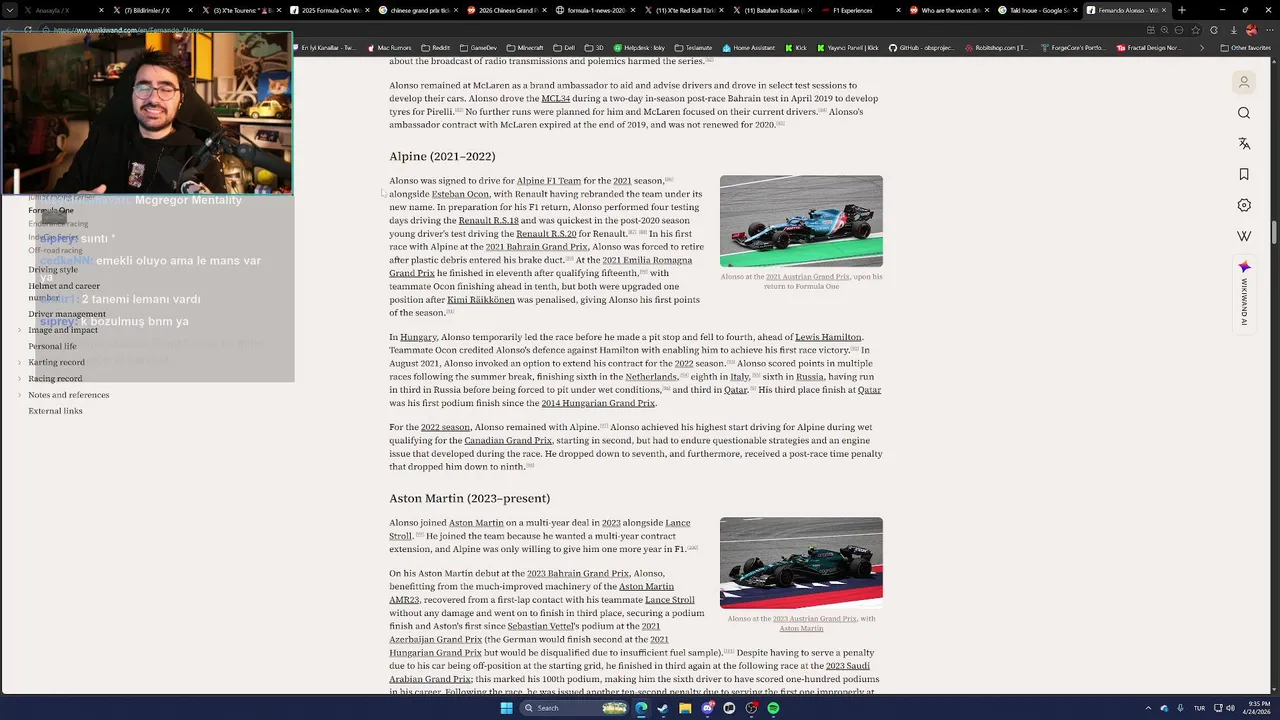Open the Minecraft bookmark
Viewport: 1280px width, 720px height.
(x=525, y=47)
